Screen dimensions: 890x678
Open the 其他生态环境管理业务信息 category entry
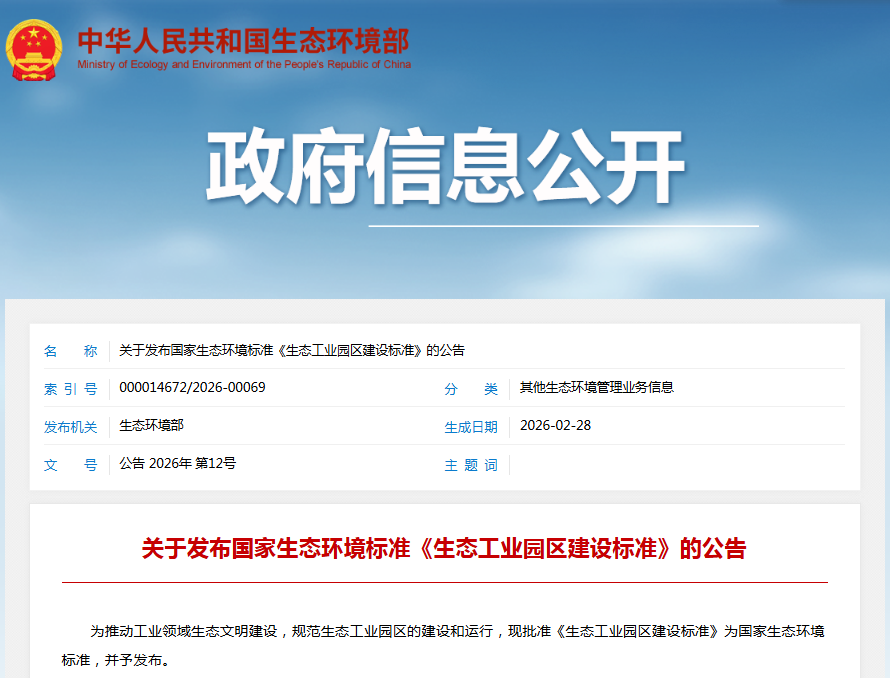[x=594, y=388]
